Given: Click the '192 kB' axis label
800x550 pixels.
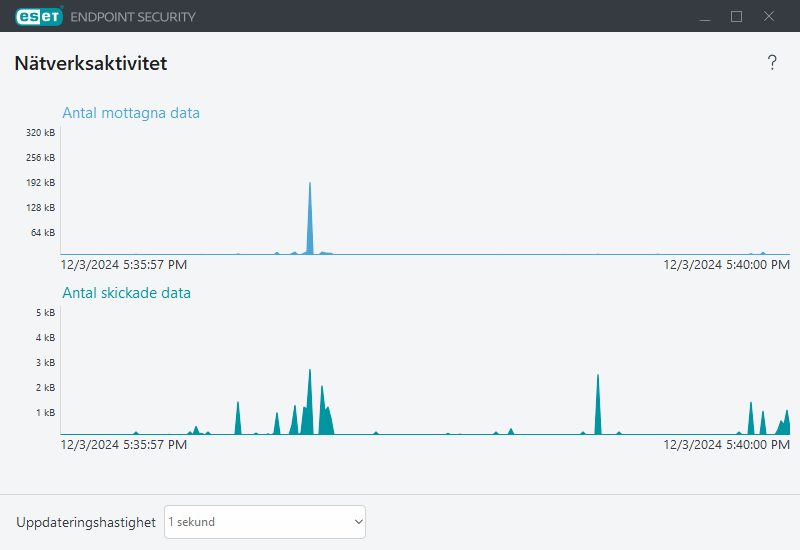Looking at the screenshot, I should tap(41, 183).
